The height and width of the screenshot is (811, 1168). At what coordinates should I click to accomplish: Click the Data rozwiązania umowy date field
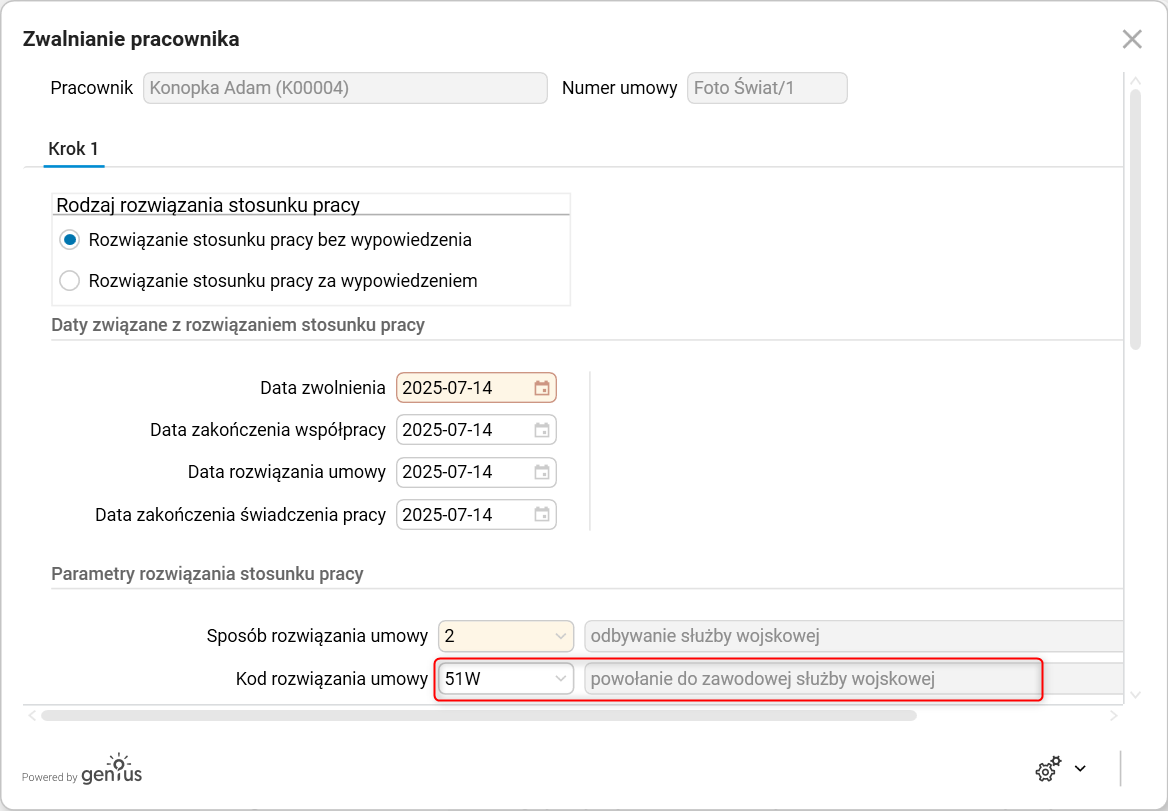coord(462,472)
